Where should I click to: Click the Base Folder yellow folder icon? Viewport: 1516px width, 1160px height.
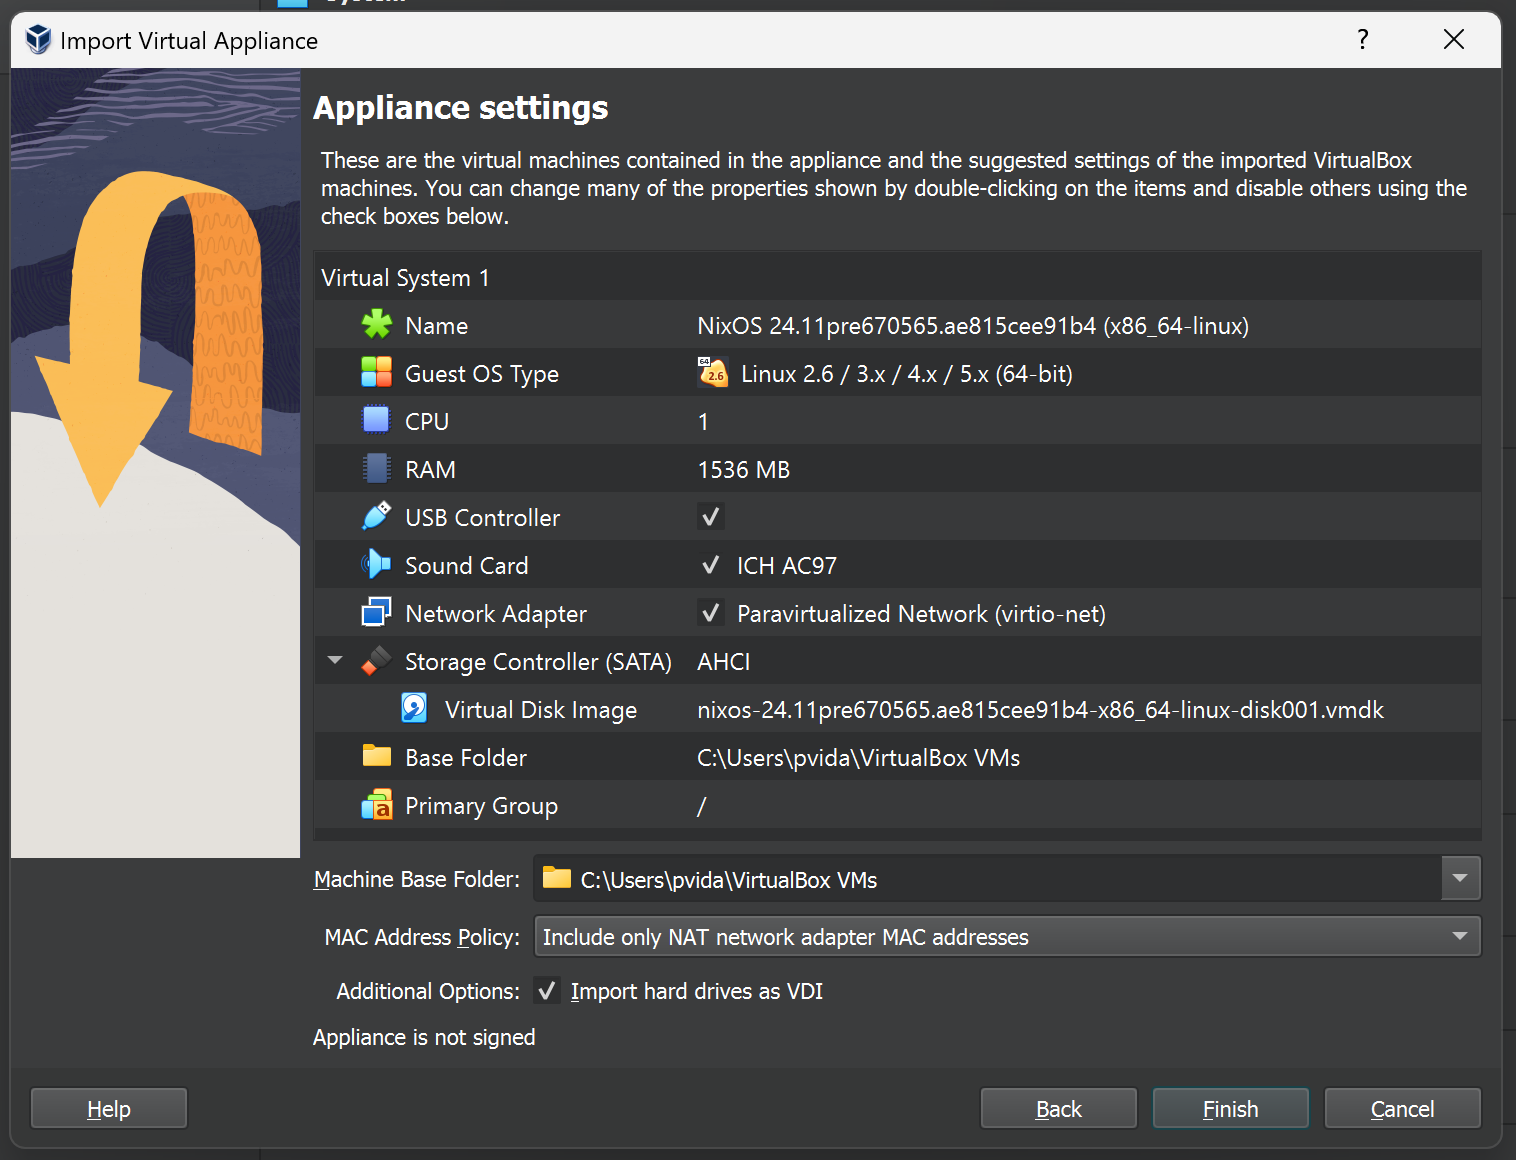(x=377, y=756)
